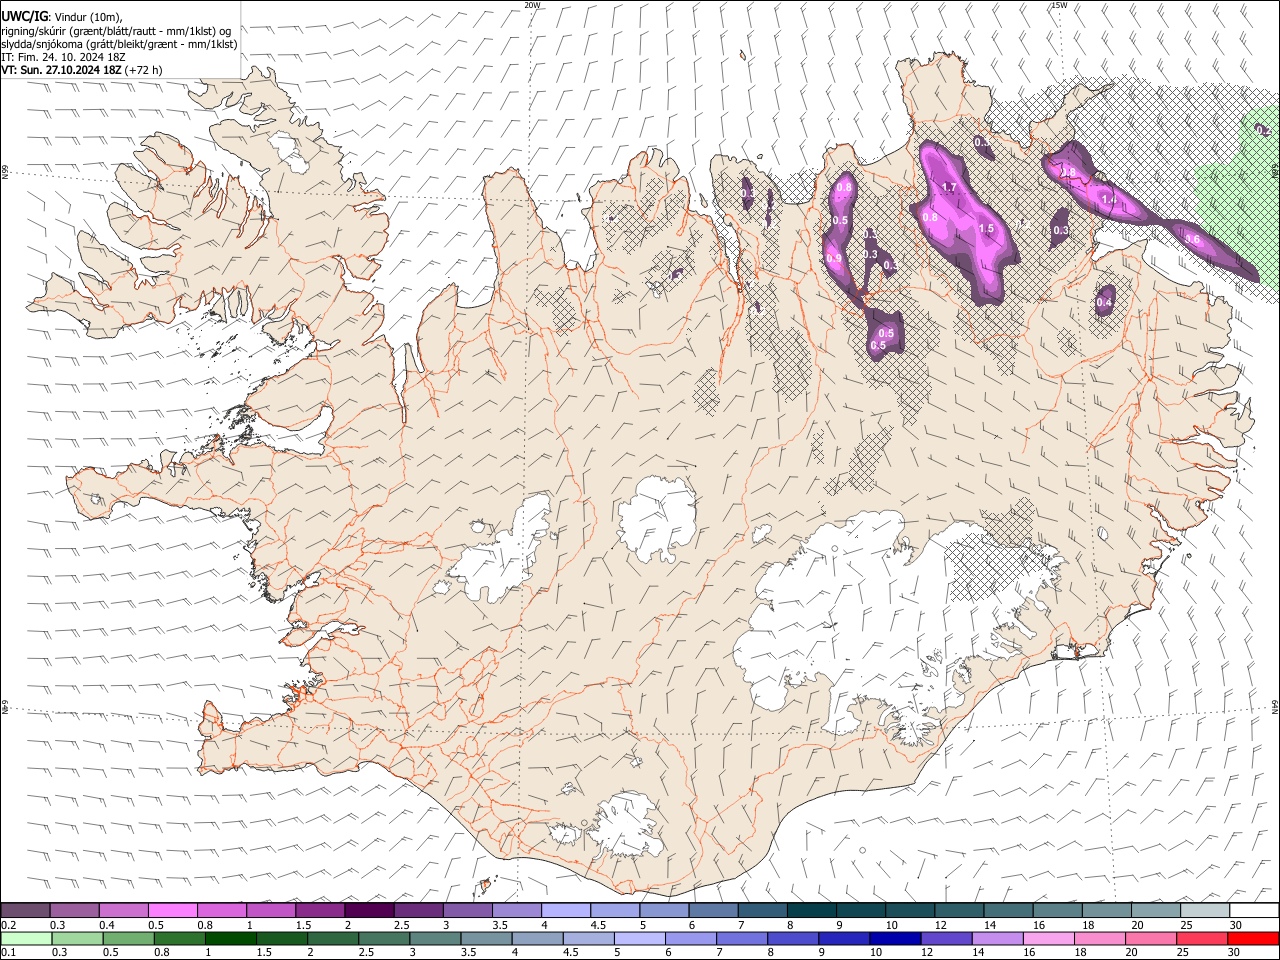Click the 0.1 label on the bottom legend row

(x=8, y=953)
